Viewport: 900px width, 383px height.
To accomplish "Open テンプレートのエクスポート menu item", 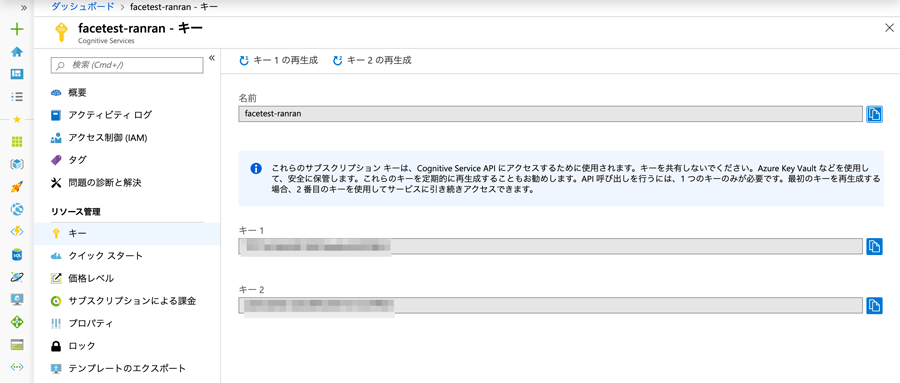I will (x=127, y=368).
